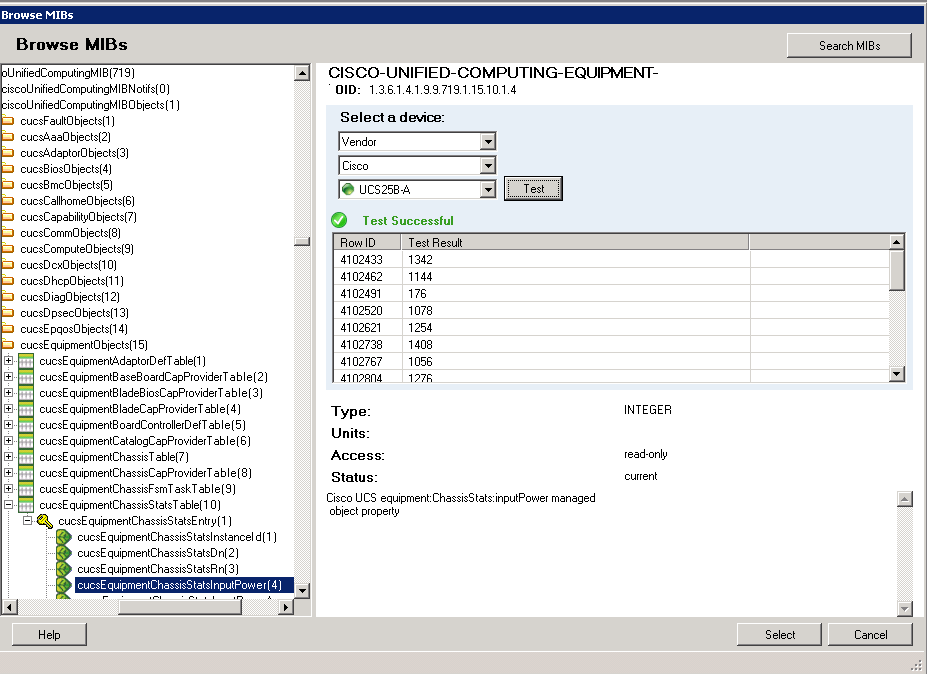Expand cucsEquipmentBoardControllerDefTable(5) node
The height and width of the screenshot is (674, 927).
[8, 424]
